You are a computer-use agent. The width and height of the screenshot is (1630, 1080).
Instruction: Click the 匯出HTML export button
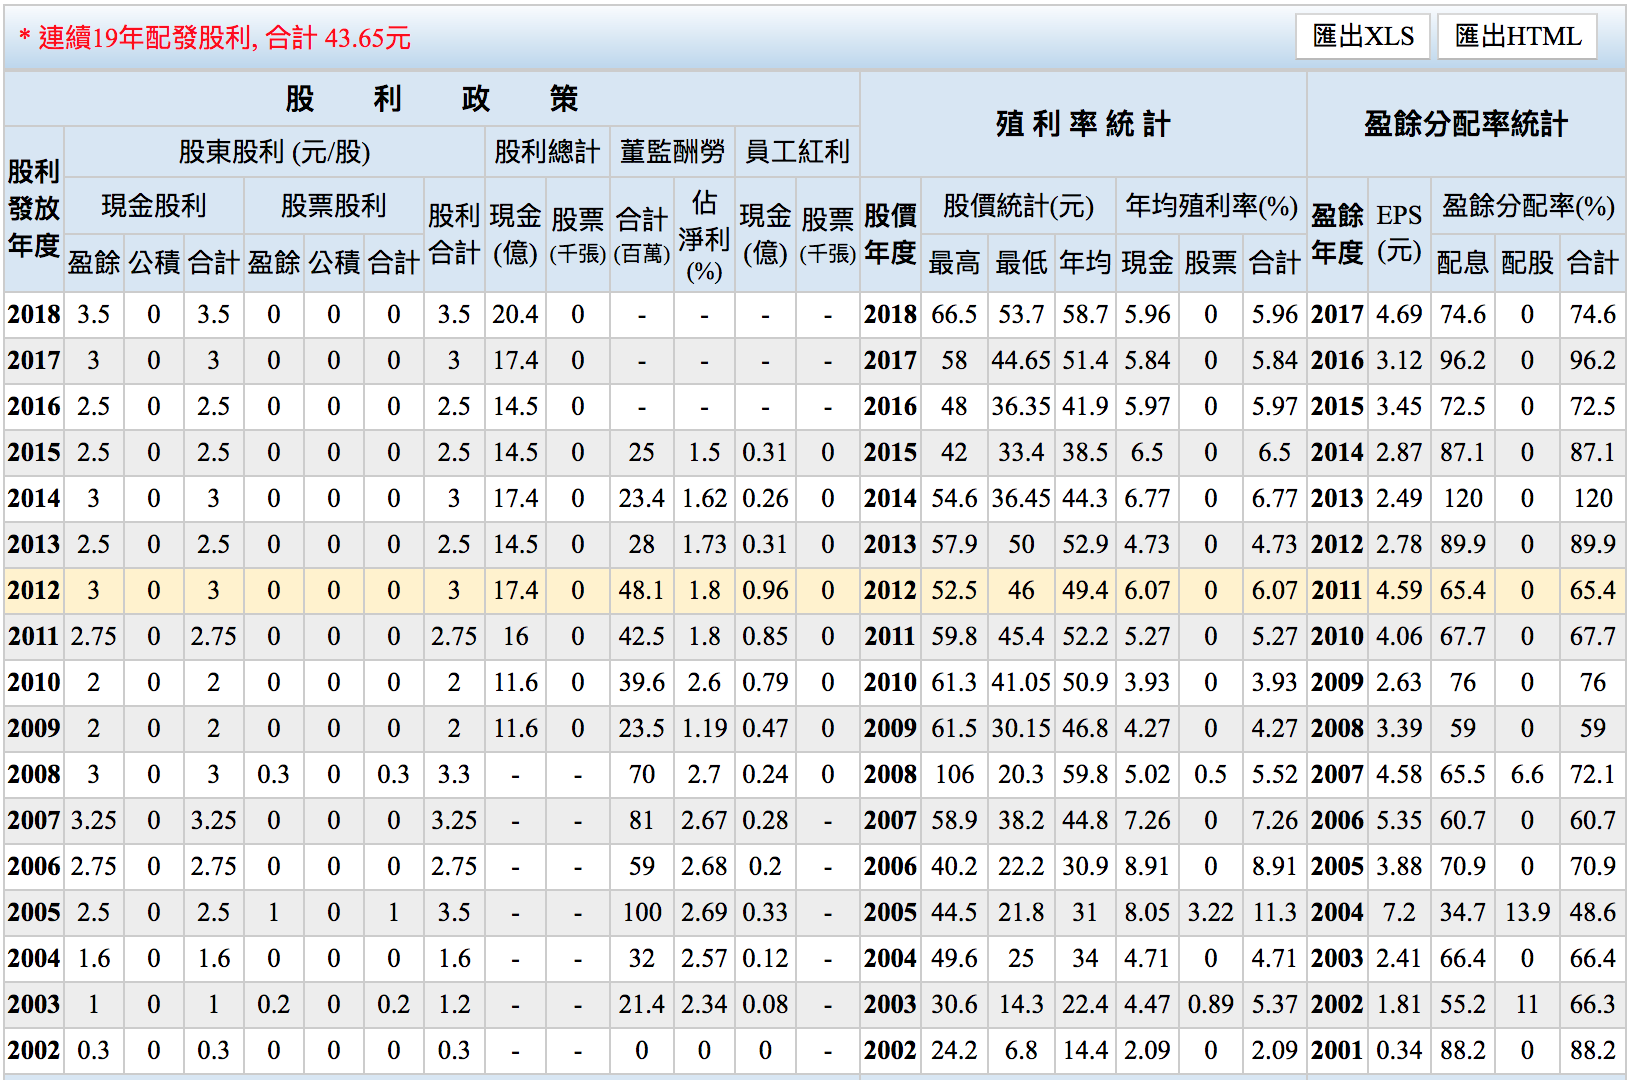click(1517, 37)
